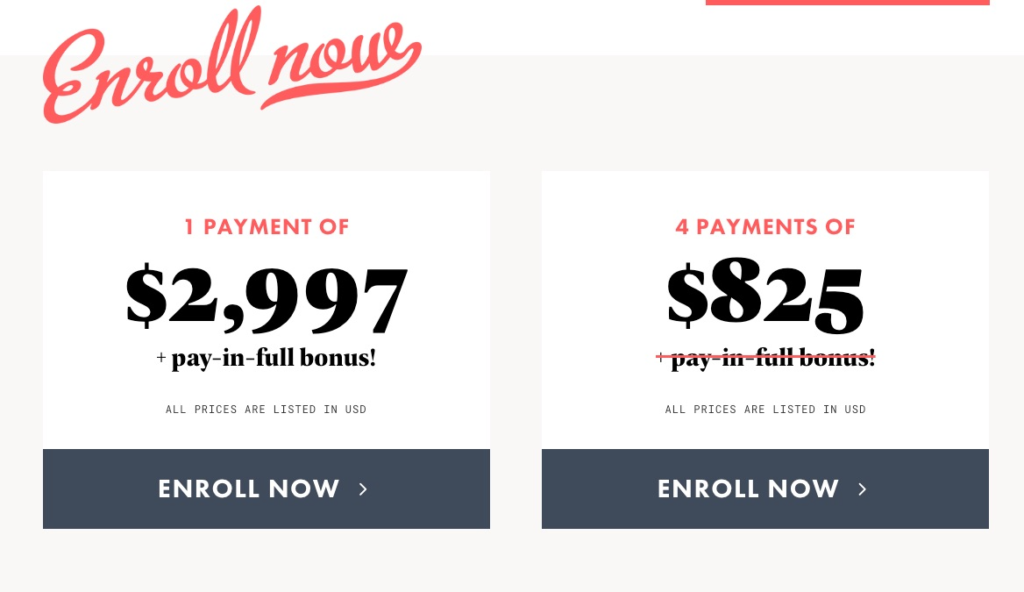The height and width of the screenshot is (592, 1024).
Task: Click the USD price note under the $825 plan
Action: click(x=765, y=409)
